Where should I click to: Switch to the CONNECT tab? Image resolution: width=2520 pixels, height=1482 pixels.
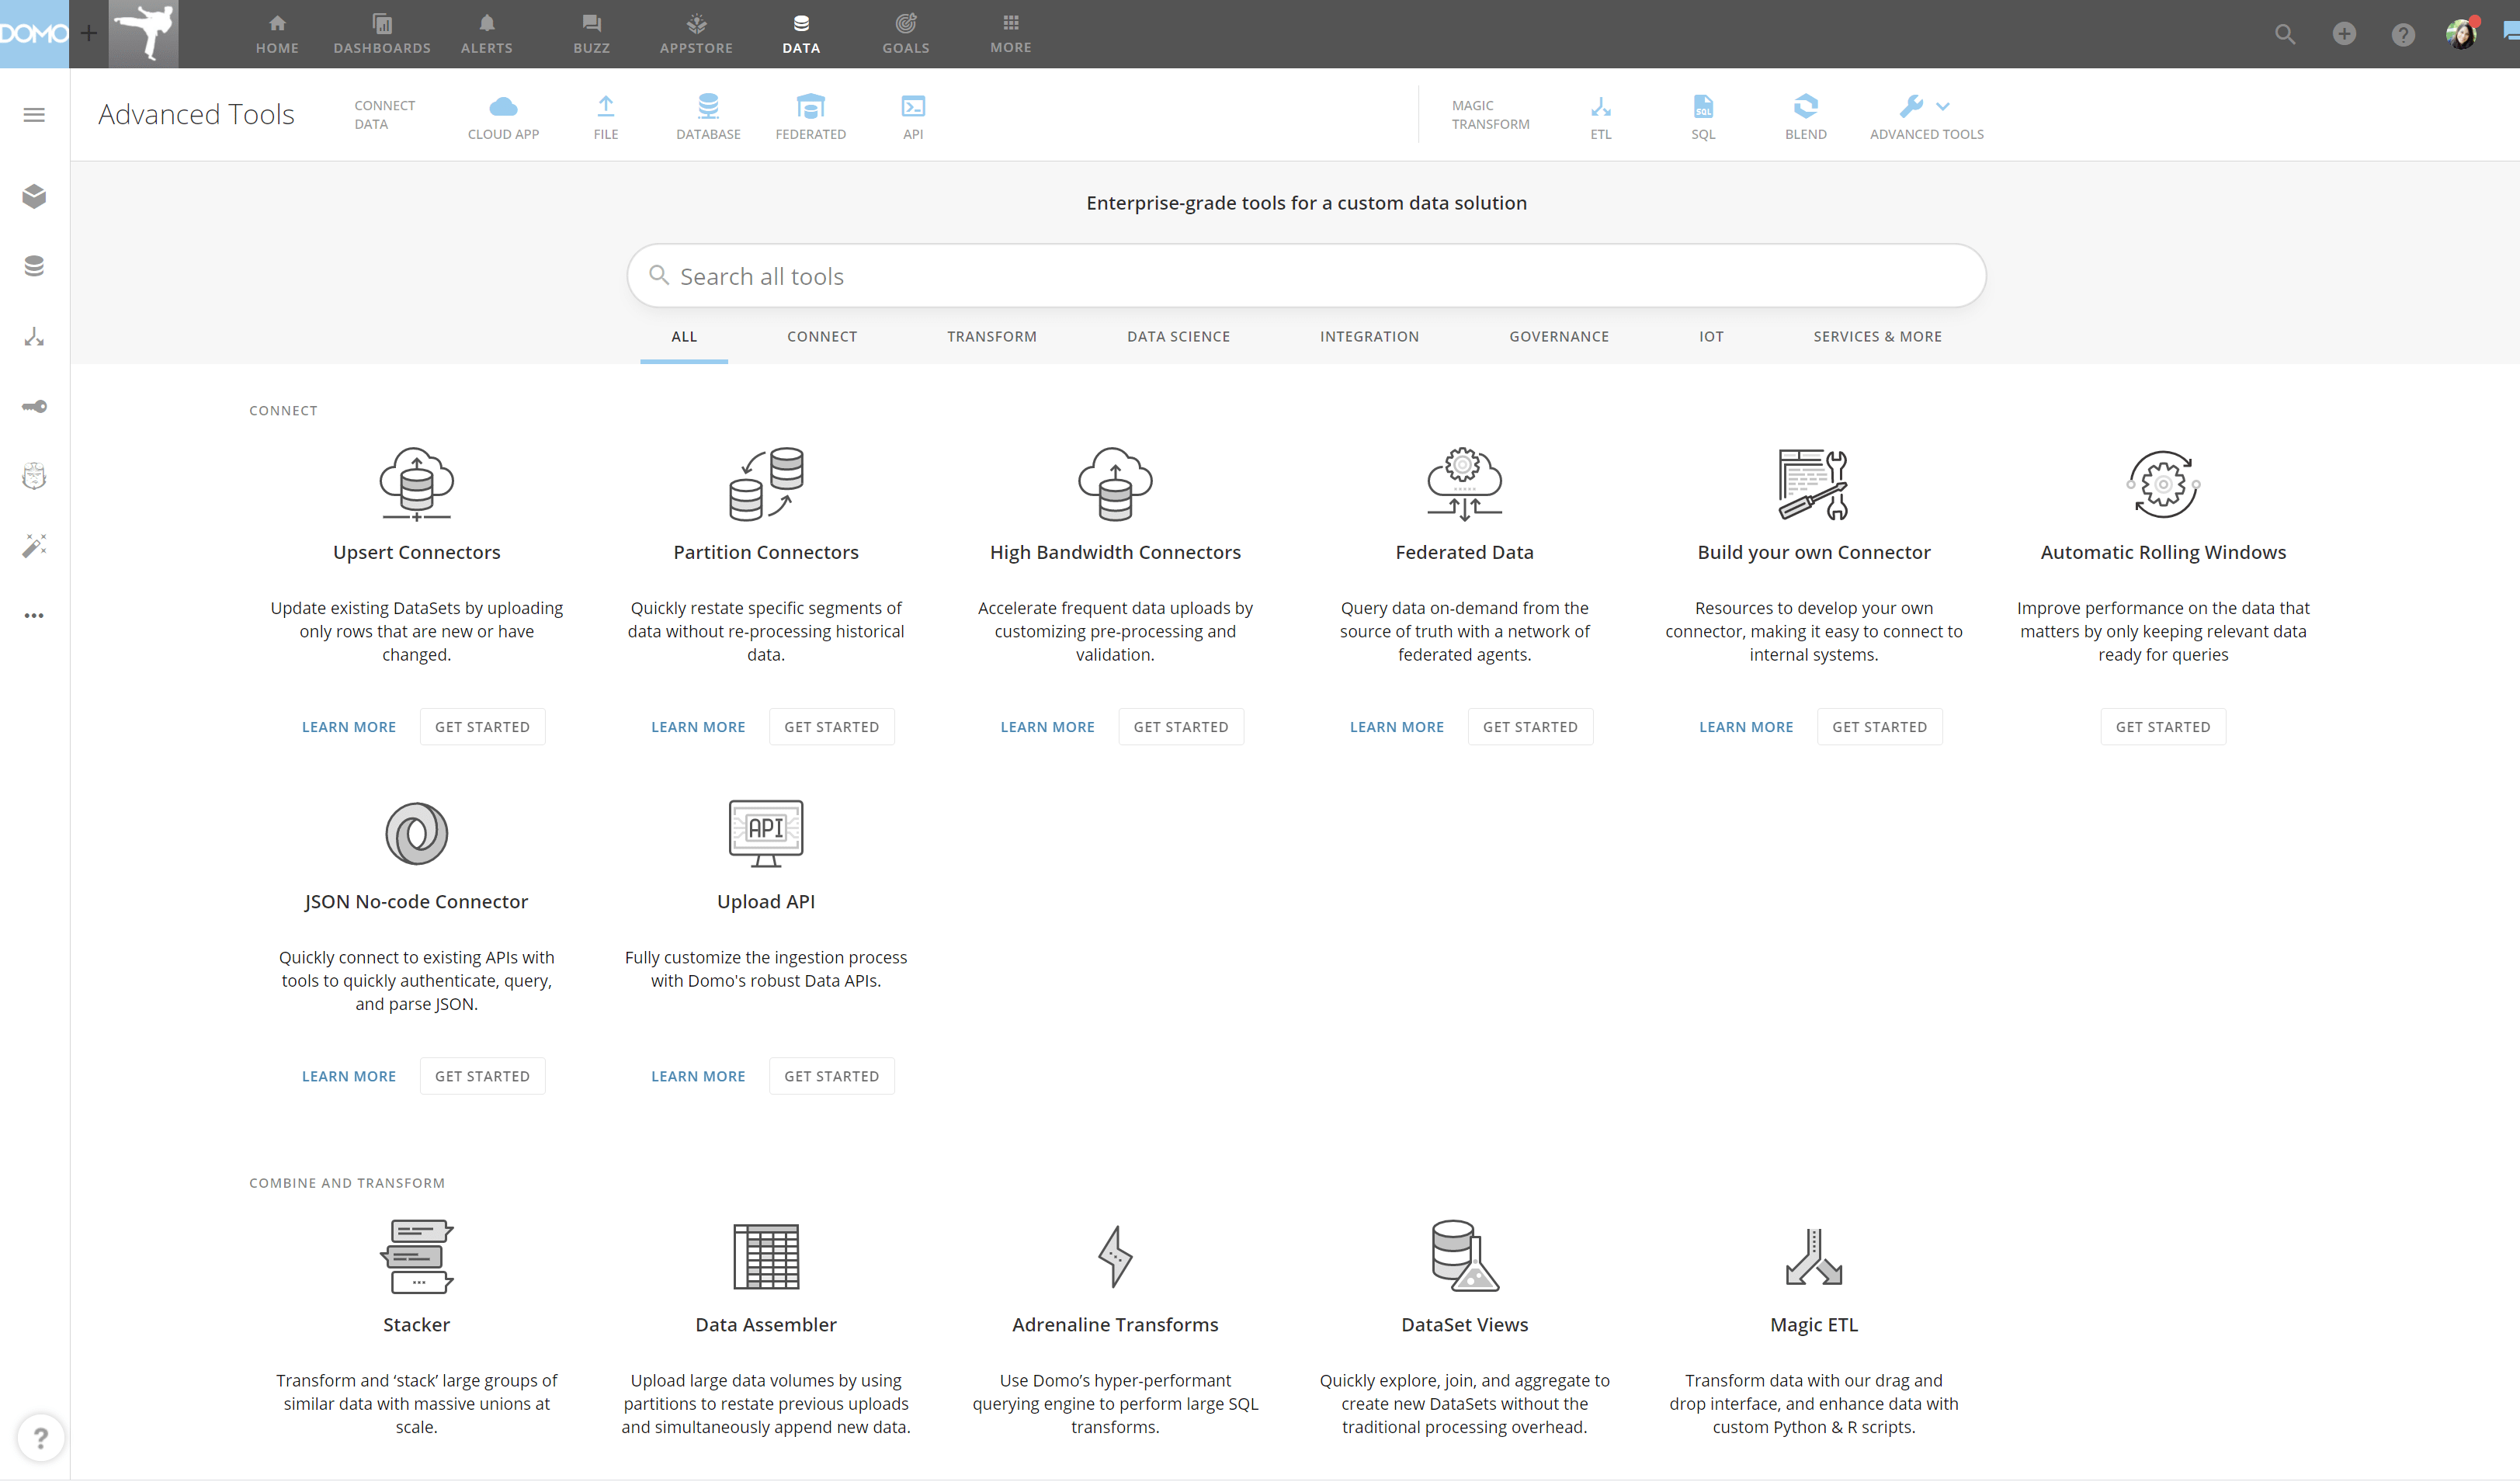pyautogui.click(x=822, y=337)
